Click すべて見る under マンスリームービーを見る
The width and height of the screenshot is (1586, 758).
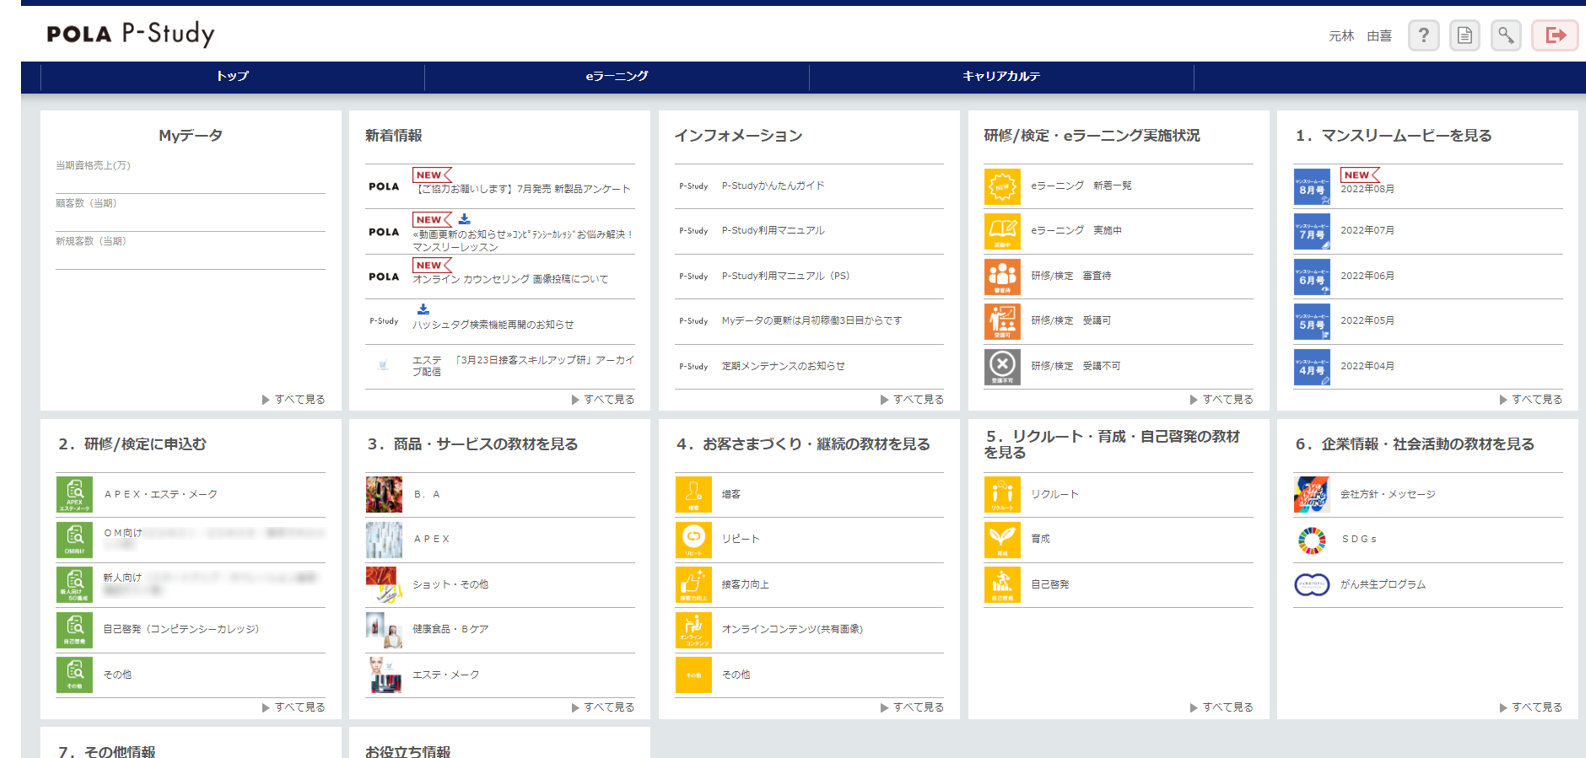[x=1530, y=399]
